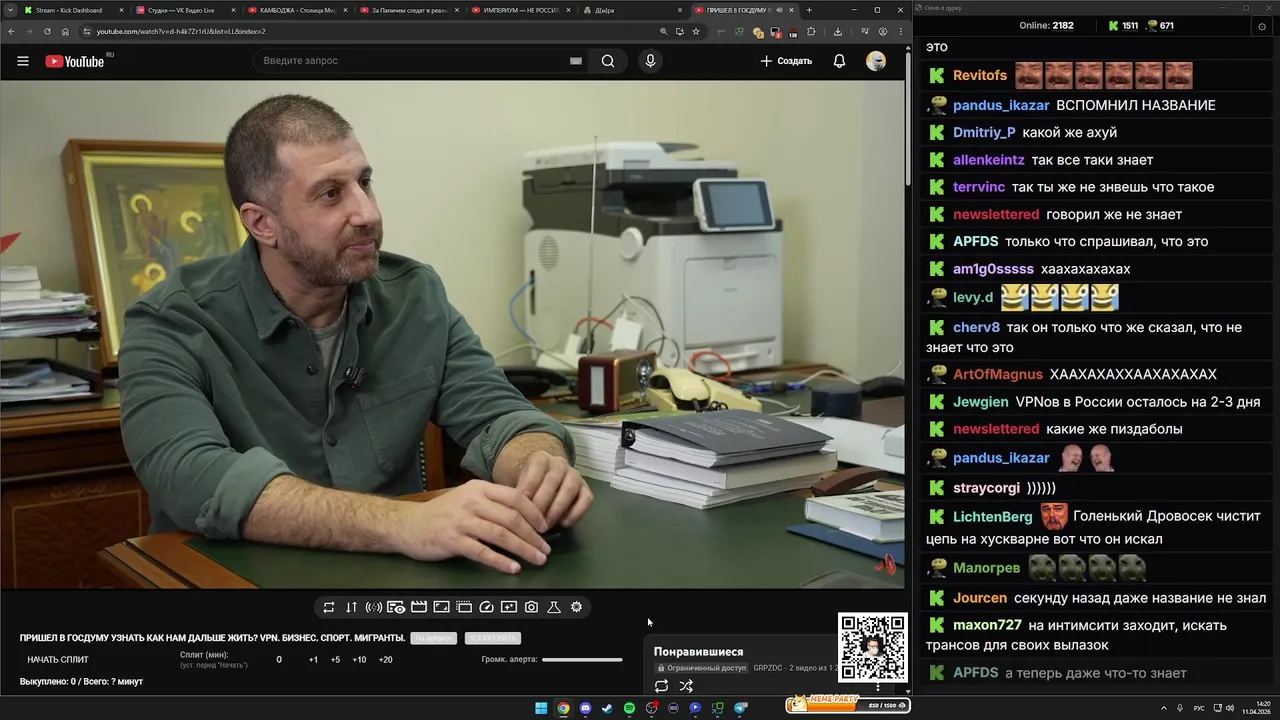Click the YouTube search magnifier button
The height and width of the screenshot is (720, 1280).
click(608, 61)
